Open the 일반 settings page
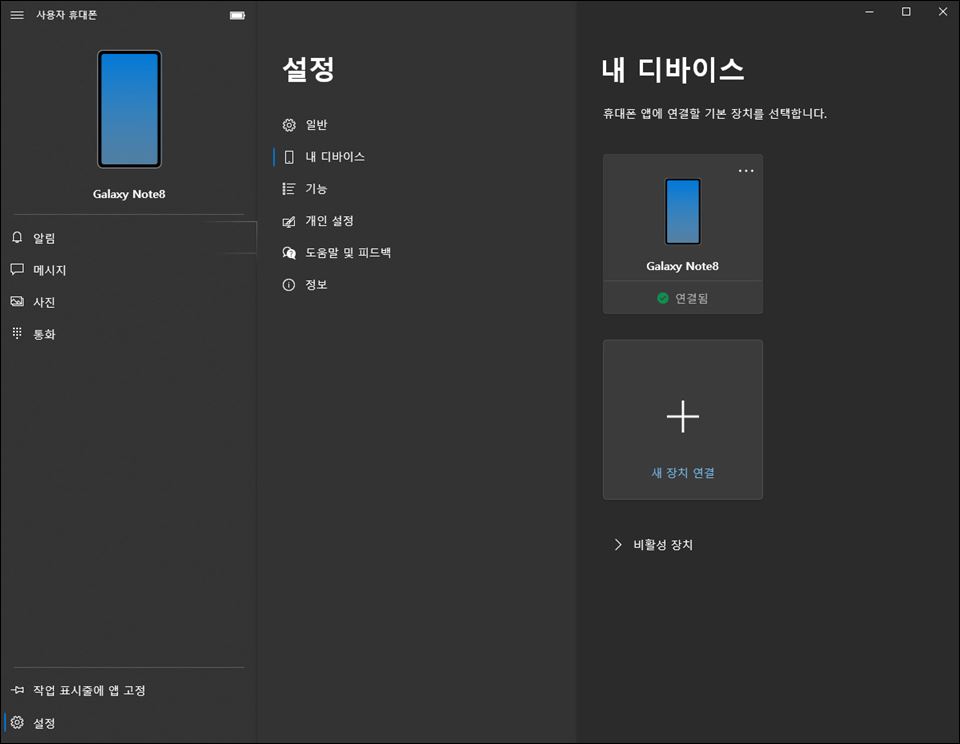Viewport: 960px width, 744px height. click(x=316, y=125)
